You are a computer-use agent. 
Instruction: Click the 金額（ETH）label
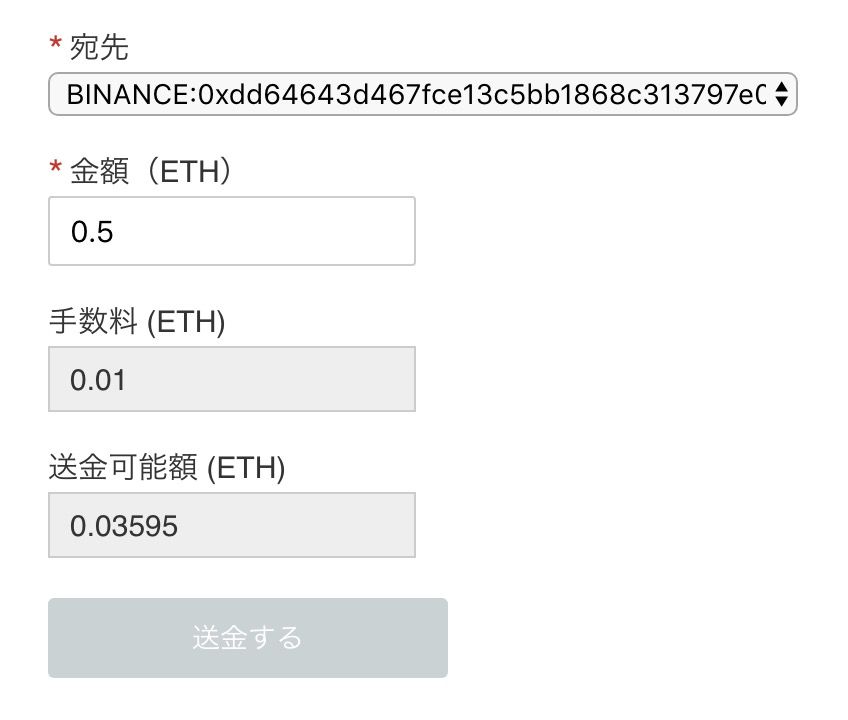click(151, 172)
